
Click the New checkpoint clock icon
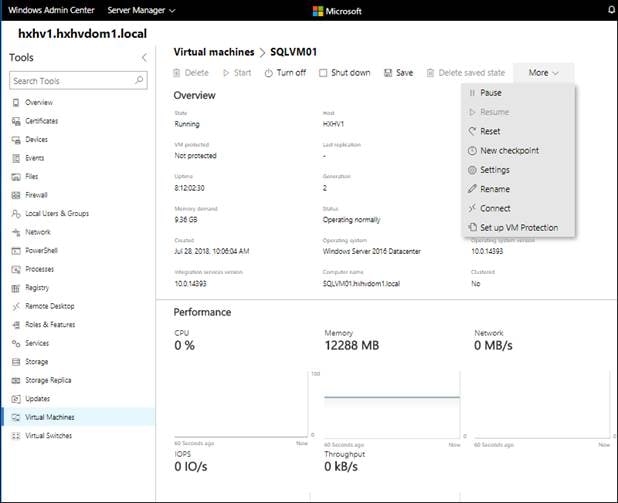(x=472, y=151)
